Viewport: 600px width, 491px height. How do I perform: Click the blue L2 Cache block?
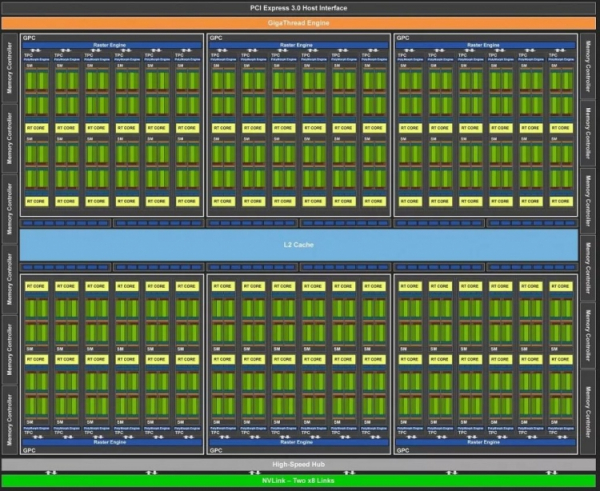coord(299,245)
